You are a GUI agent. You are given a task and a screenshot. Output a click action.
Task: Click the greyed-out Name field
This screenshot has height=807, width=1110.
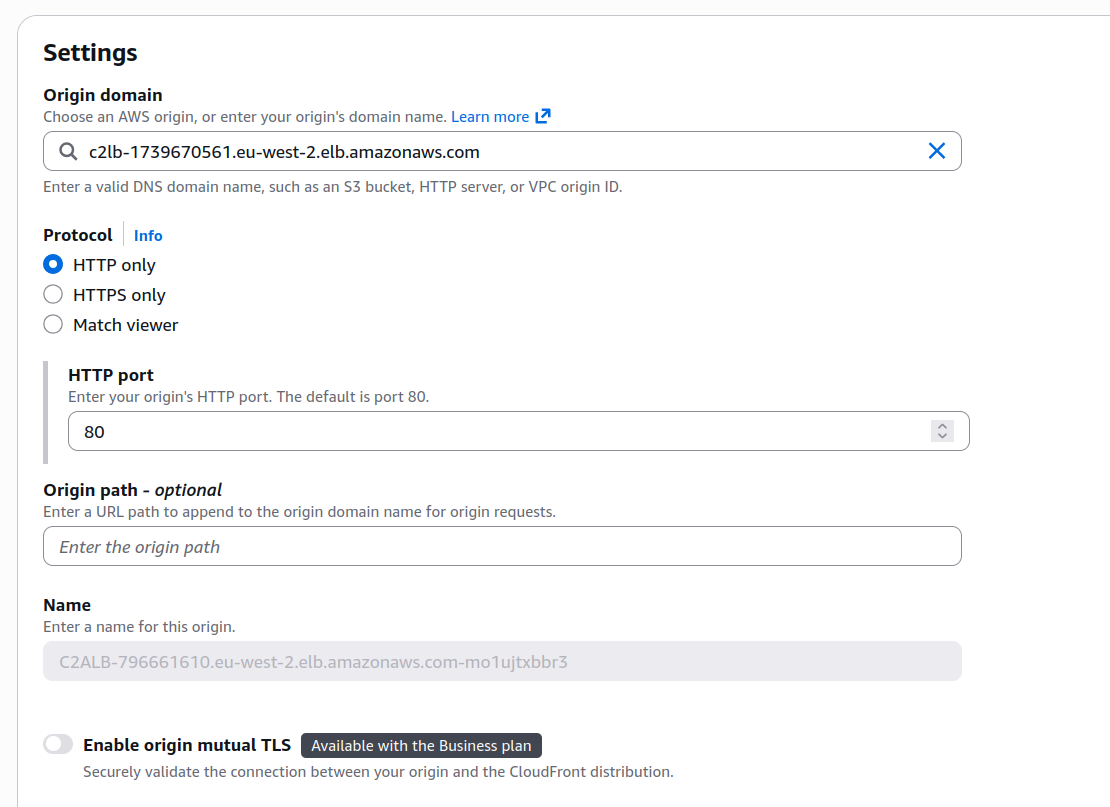coord(502,662)
